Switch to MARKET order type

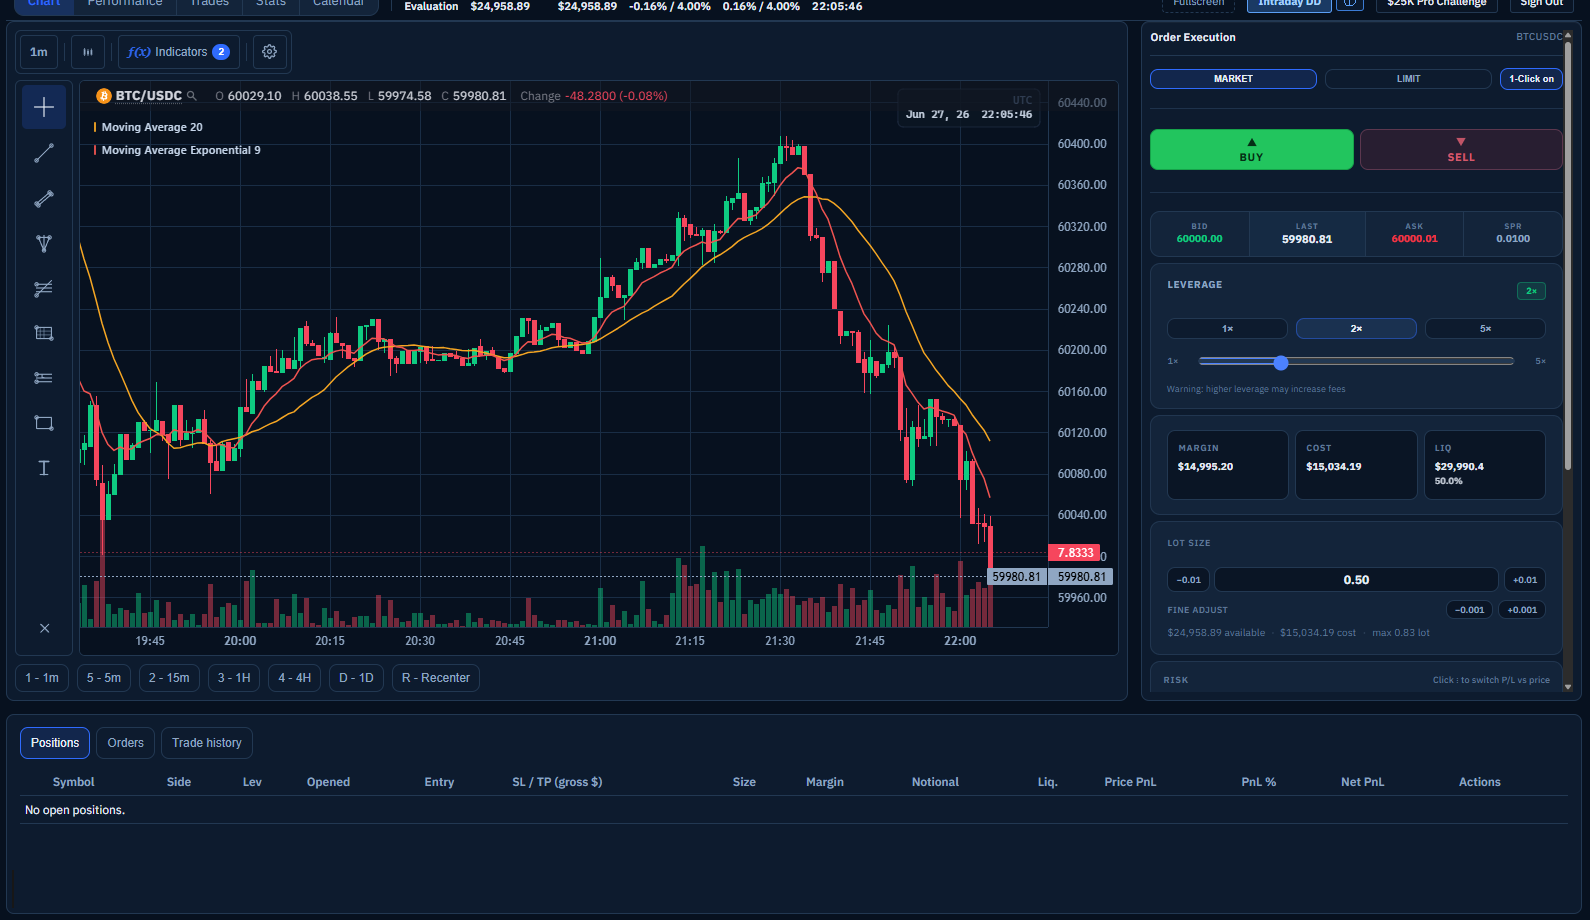pos(1233,79)
